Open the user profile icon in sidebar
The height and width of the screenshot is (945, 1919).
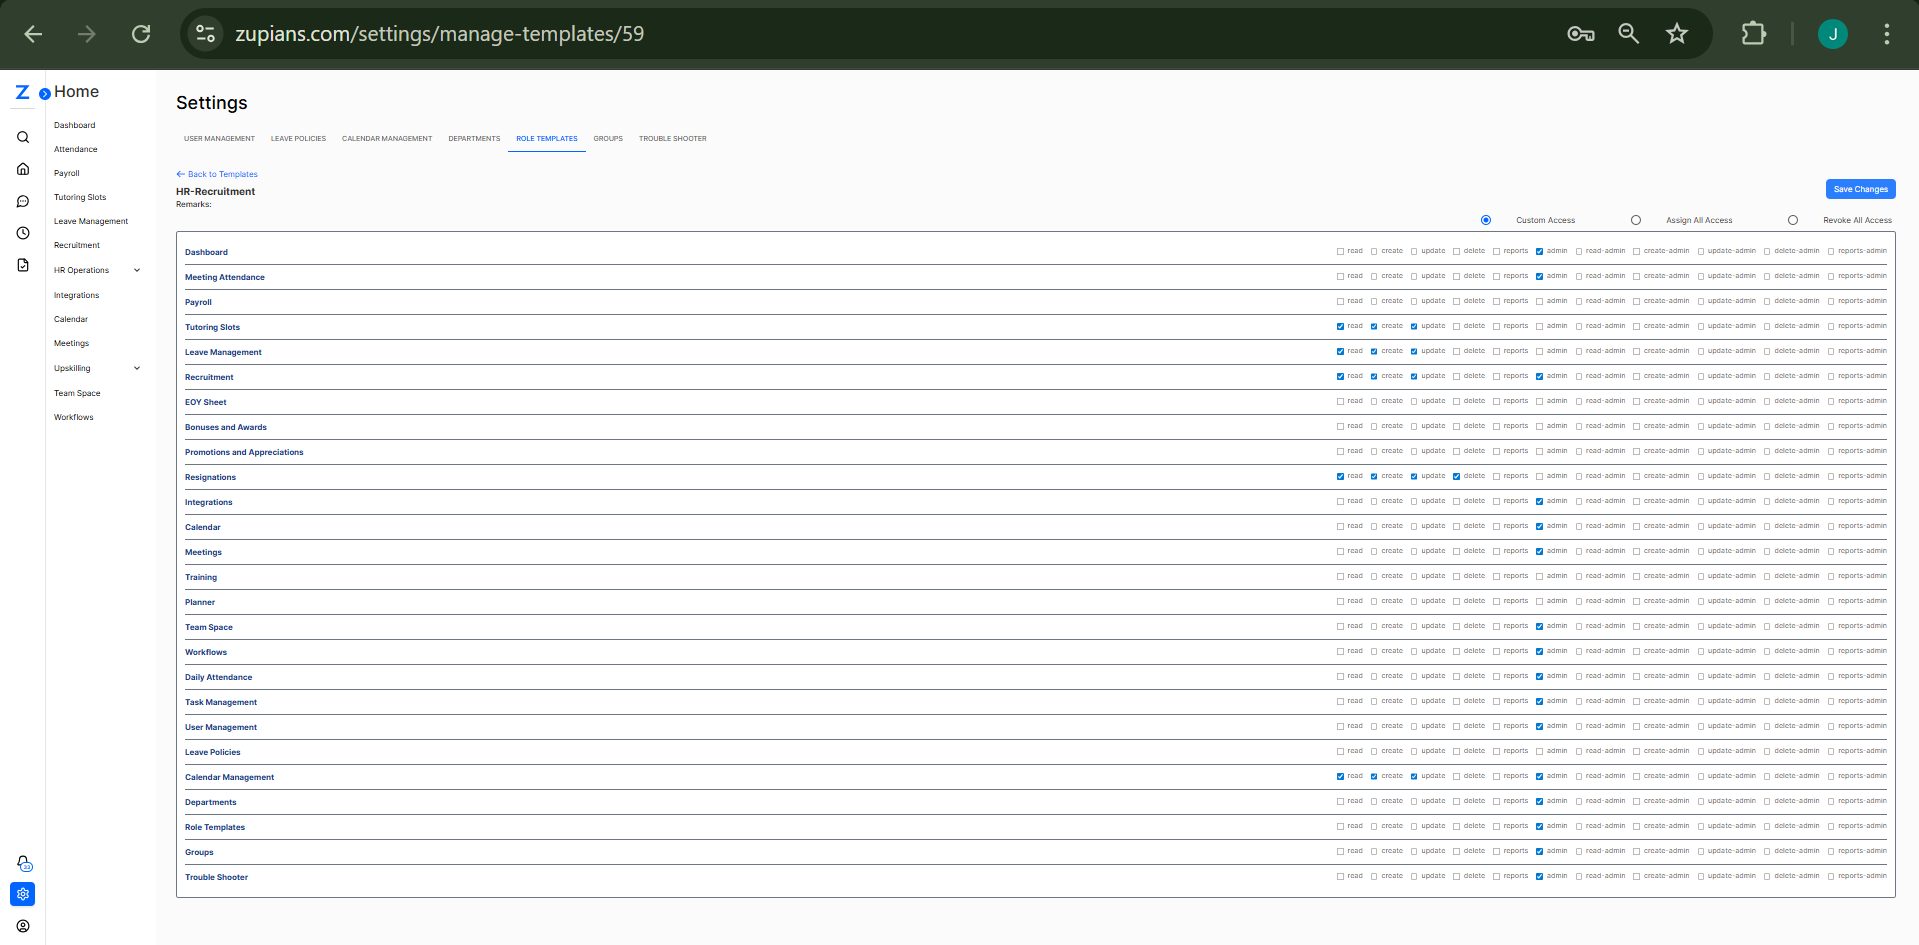pyautogui.click(x=23, y=926)
